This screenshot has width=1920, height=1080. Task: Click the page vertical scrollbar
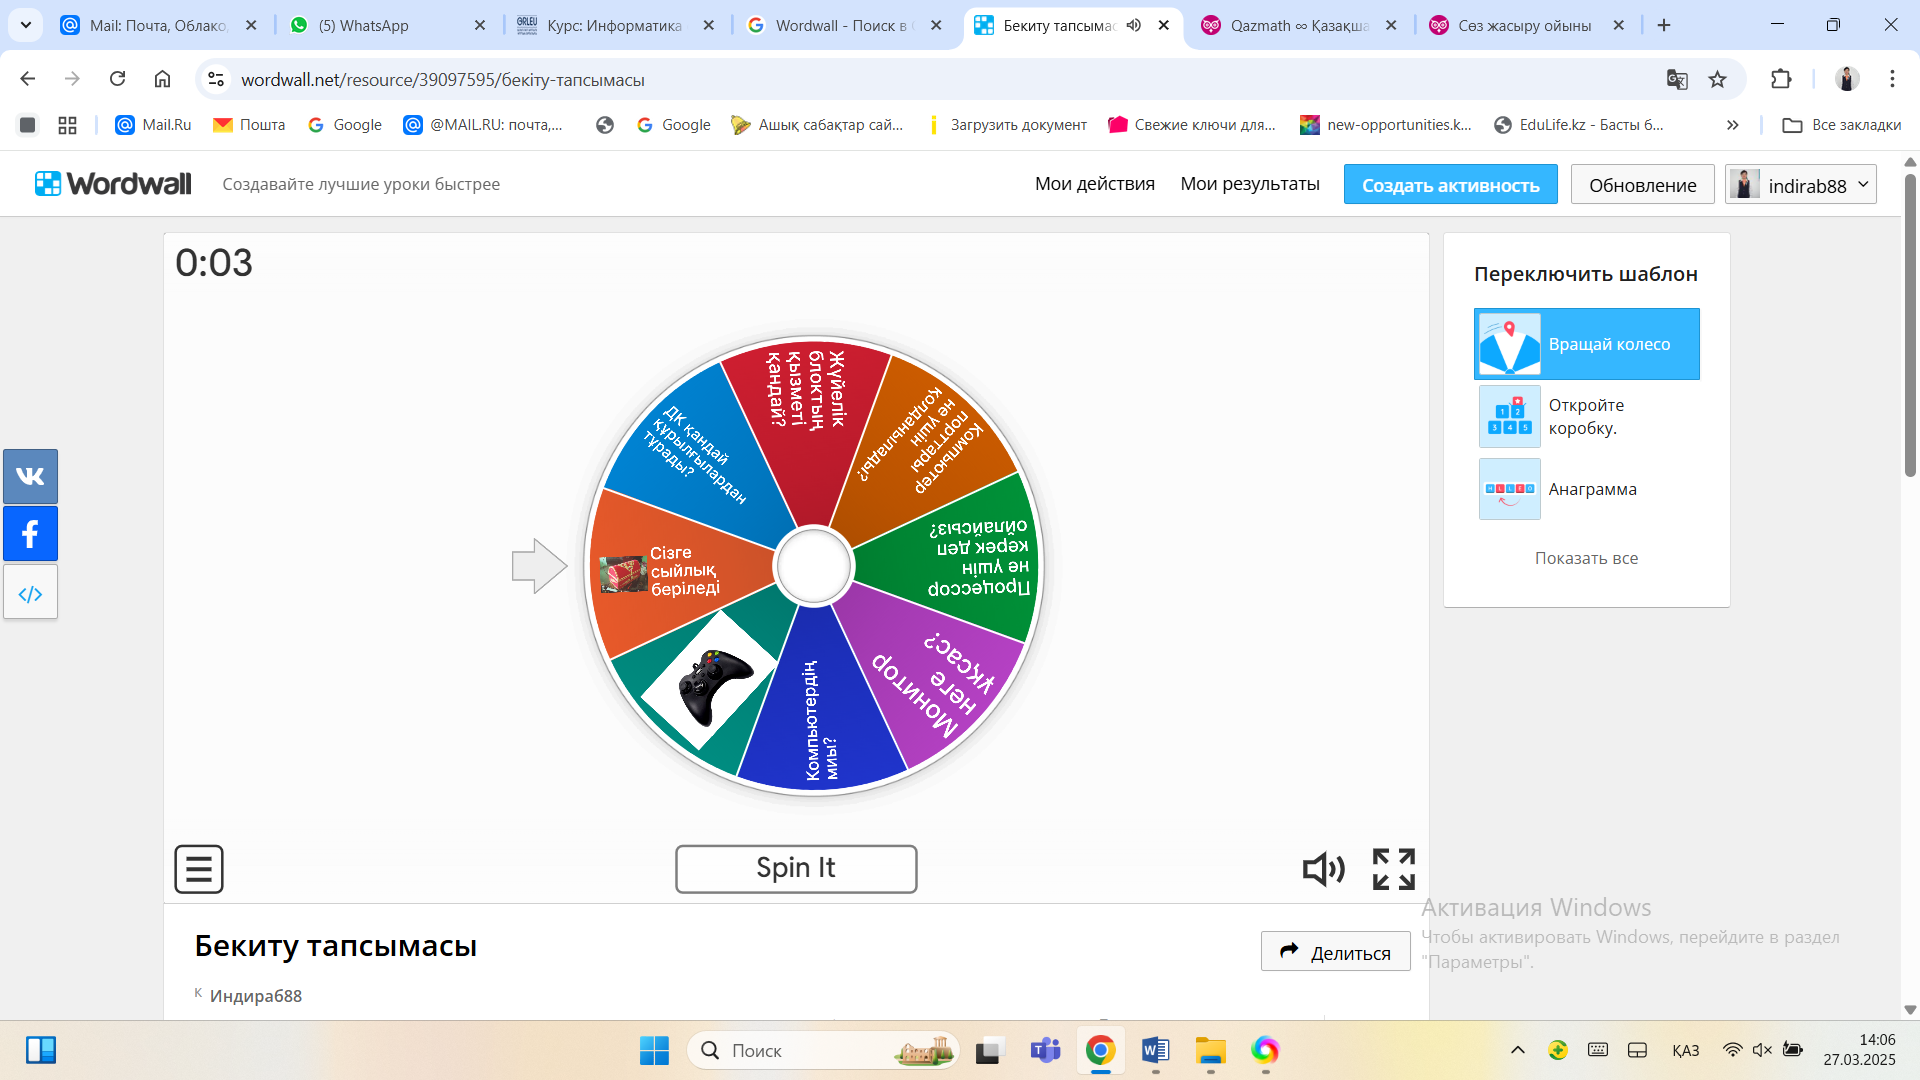pyautogui.click(x=1910, y=325)
